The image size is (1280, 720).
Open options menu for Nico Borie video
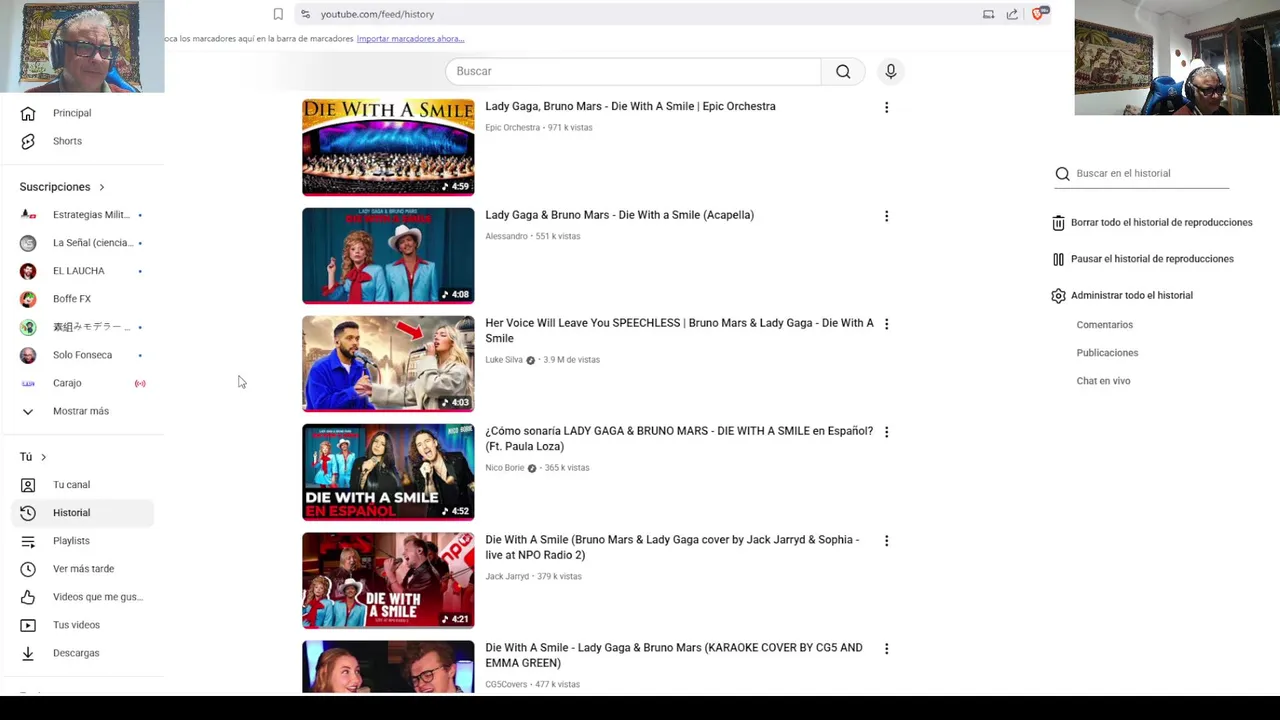click(886, 432)
